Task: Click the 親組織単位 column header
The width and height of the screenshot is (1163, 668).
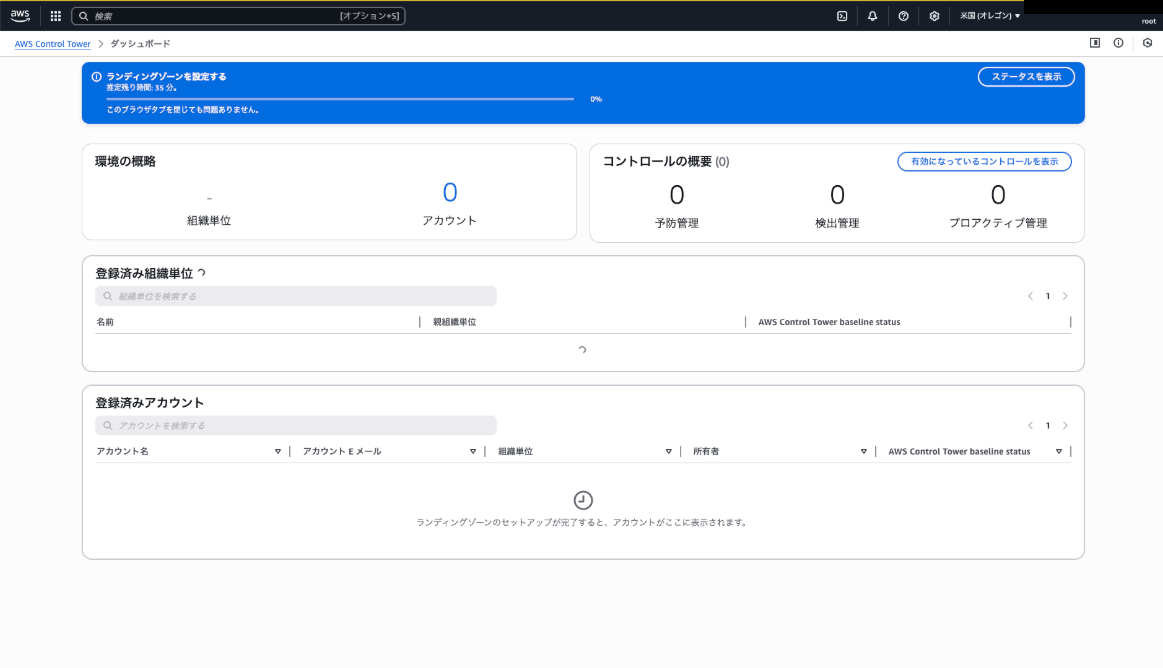Action: (455, 322)
